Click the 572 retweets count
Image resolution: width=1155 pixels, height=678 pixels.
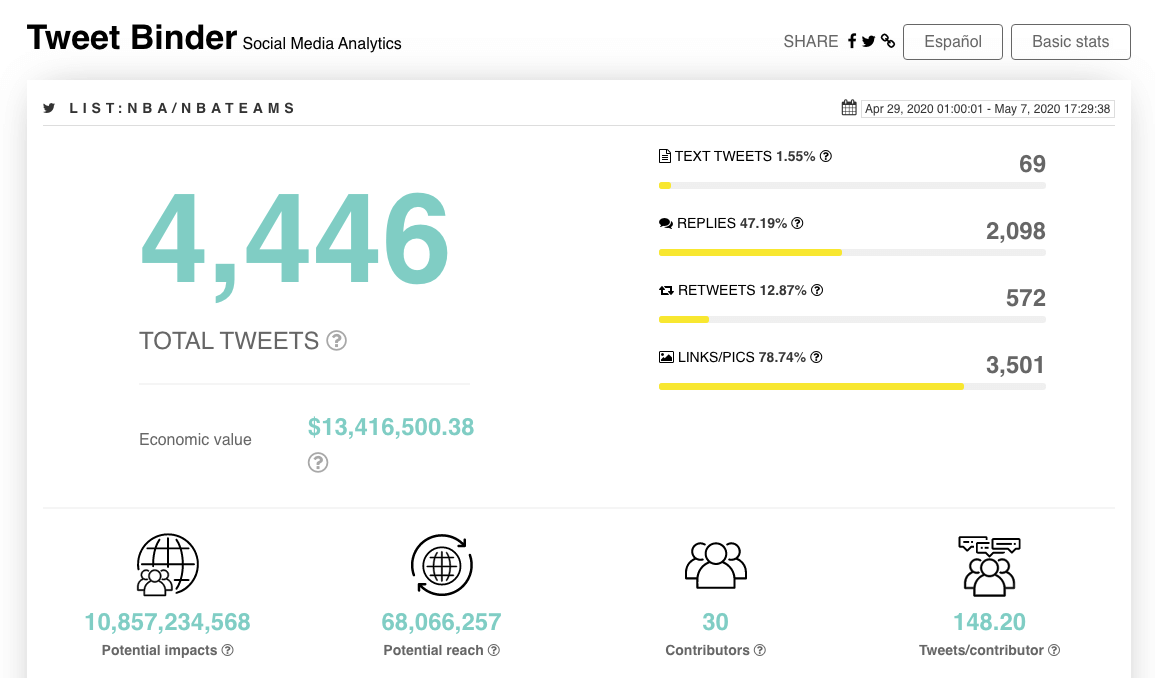point(1026,298)
